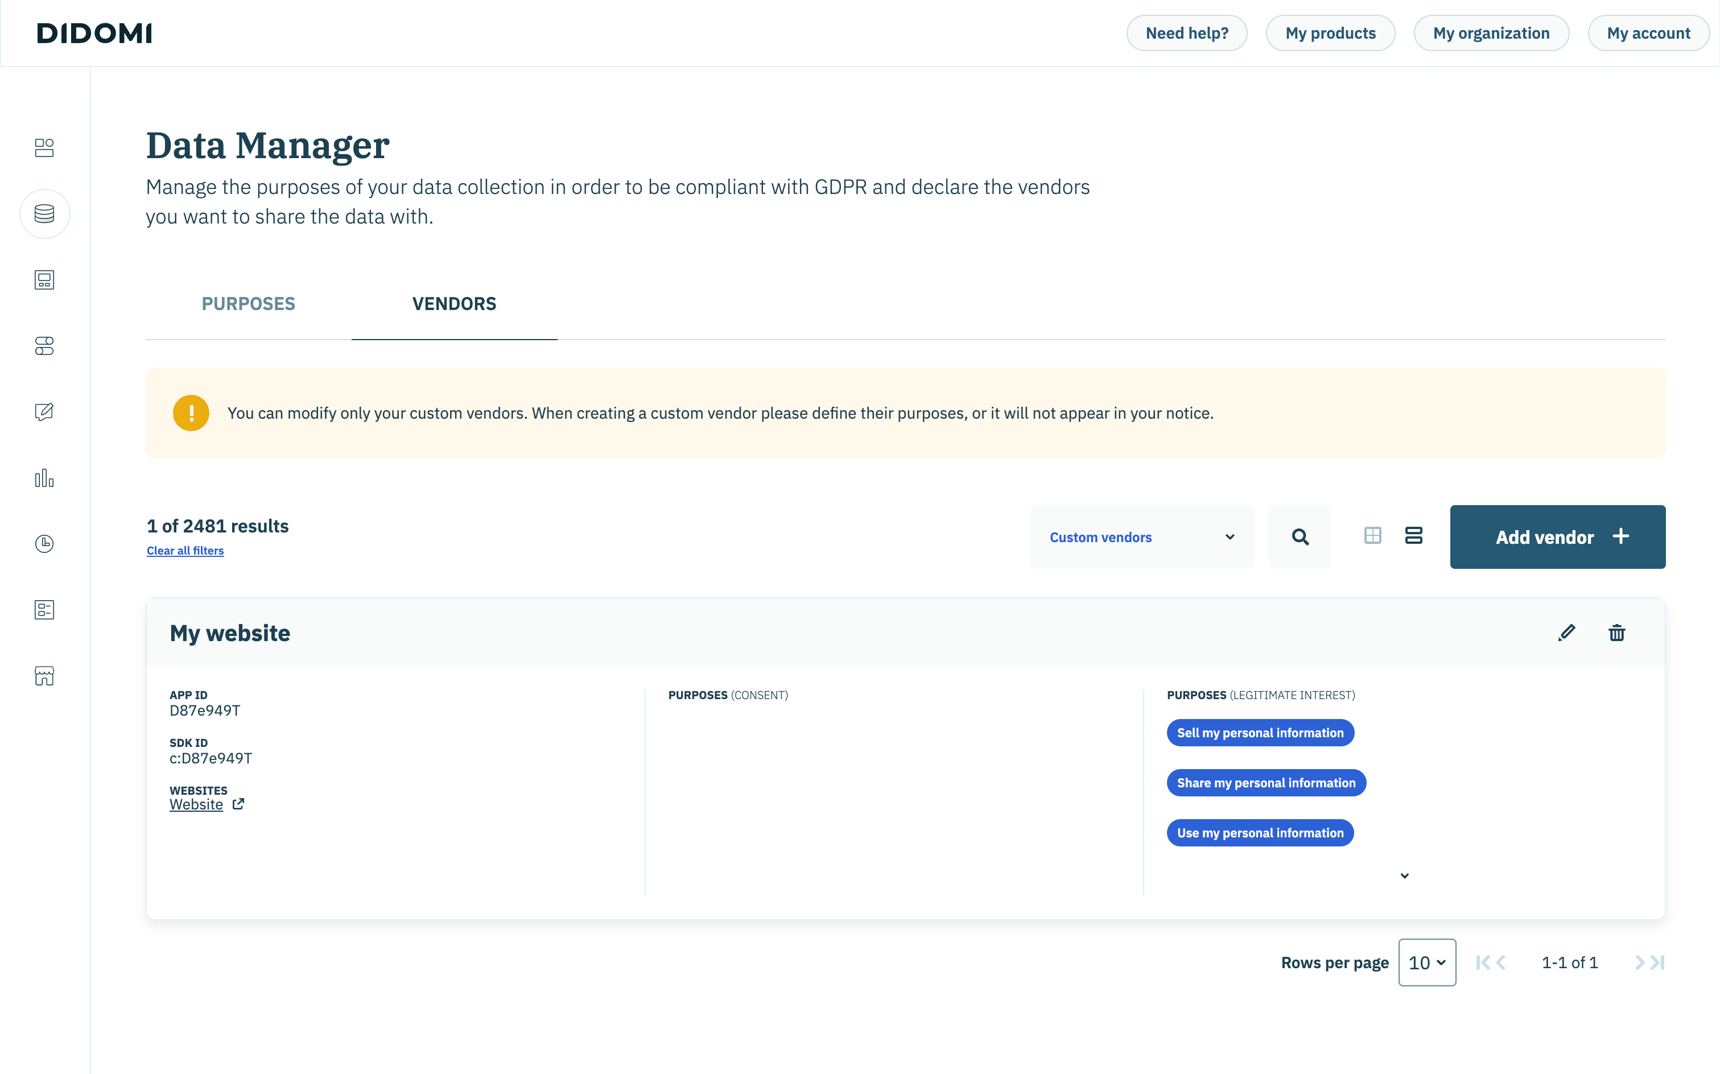Change the Rows per page value
Screen dimensions: 1720x1074
click(x=1427, y=962)
